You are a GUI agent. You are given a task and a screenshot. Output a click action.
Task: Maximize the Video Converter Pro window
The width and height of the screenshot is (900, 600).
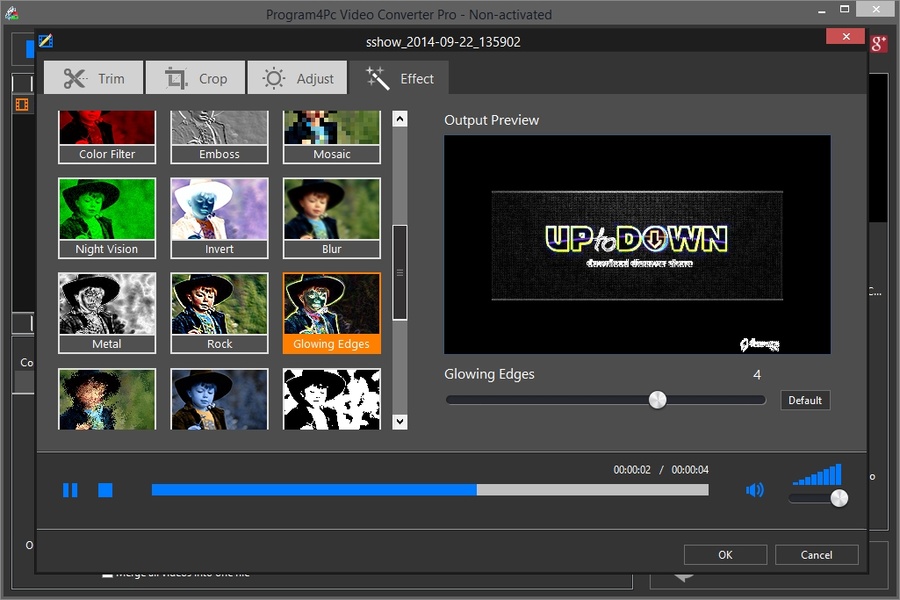click(844, 9)
